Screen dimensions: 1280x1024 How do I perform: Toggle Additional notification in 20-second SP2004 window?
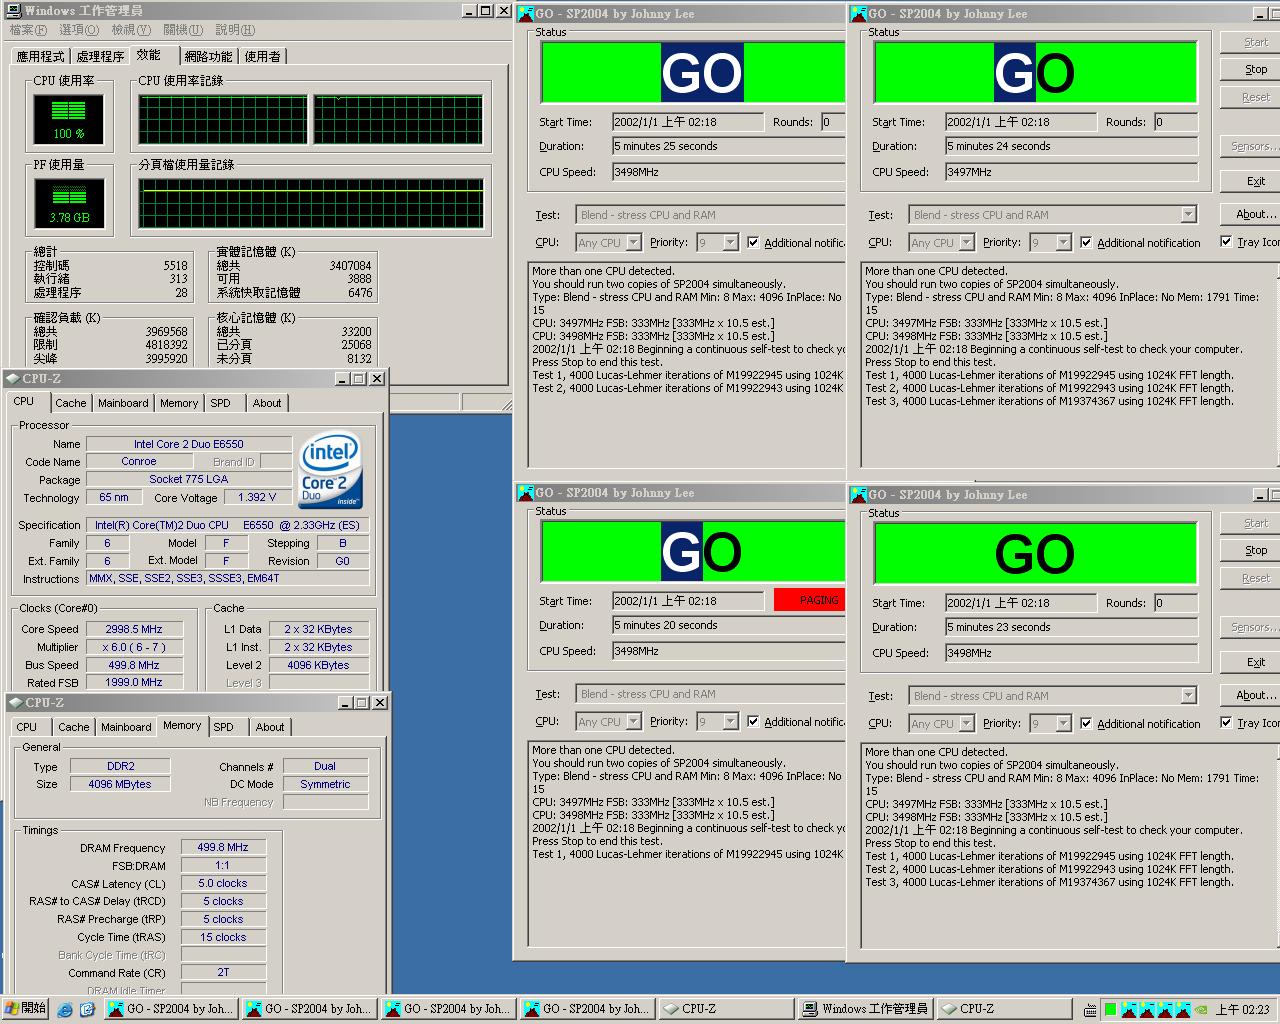(753, 721)
